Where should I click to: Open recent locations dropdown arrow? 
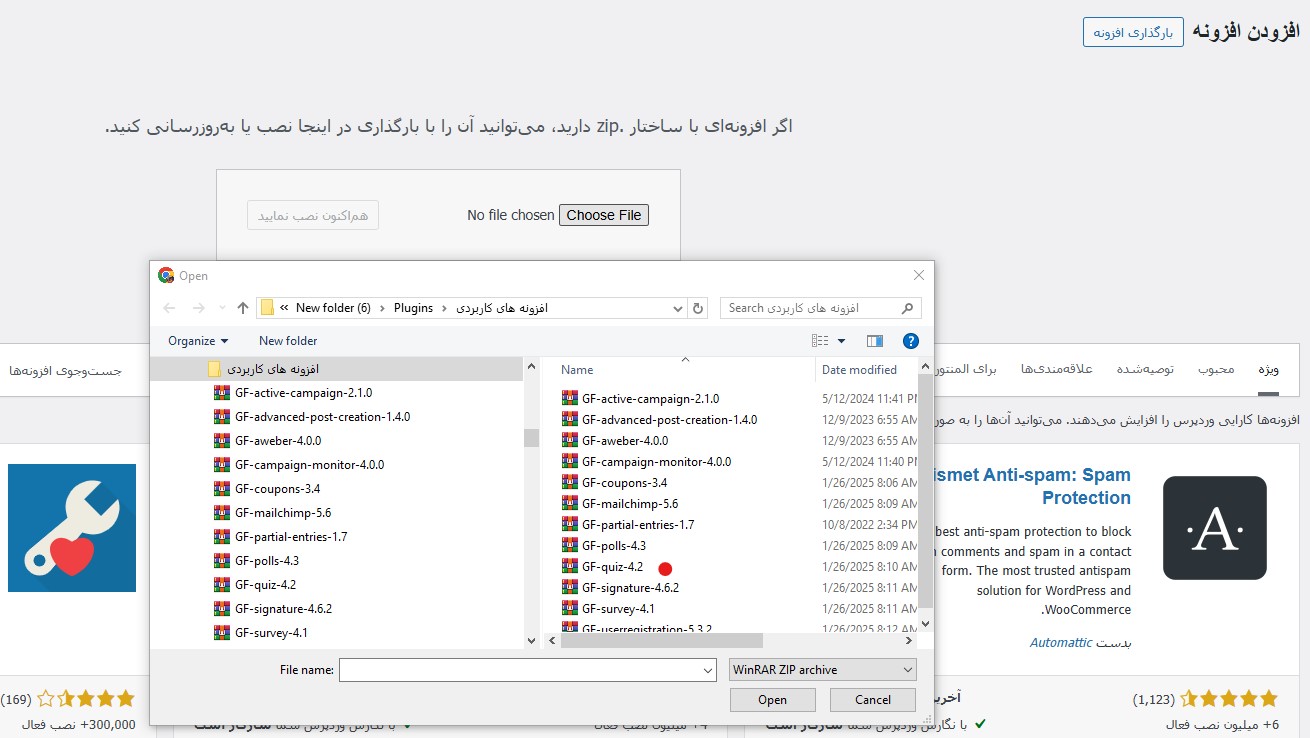click(222, 308)
